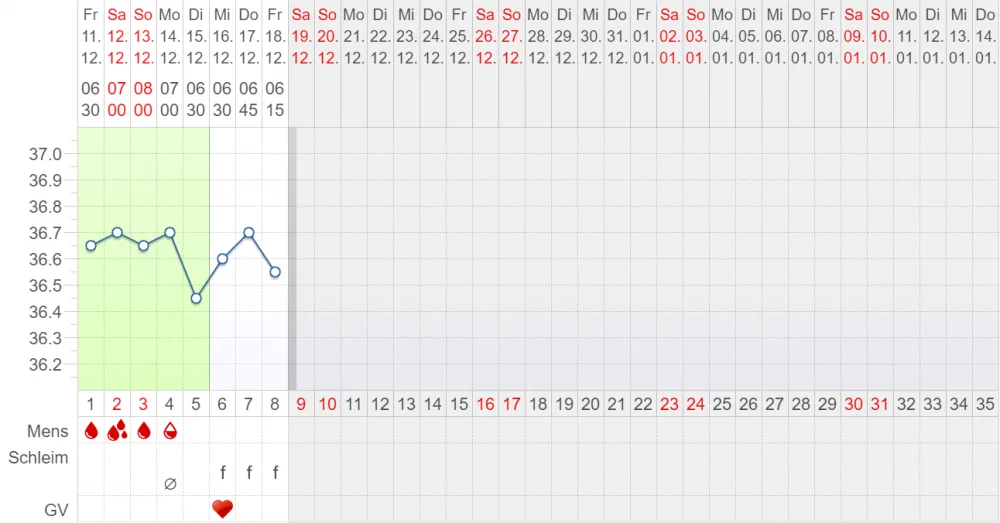Click the date header 'Mo 14.12.'
The image size is (1000, 523).
(170, 36)
